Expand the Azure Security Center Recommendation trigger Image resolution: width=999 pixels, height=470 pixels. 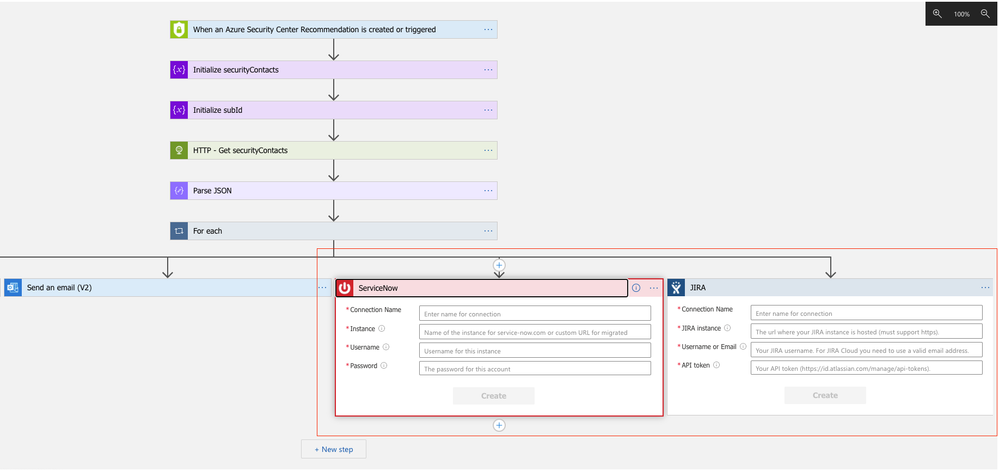tap(334, 29)
